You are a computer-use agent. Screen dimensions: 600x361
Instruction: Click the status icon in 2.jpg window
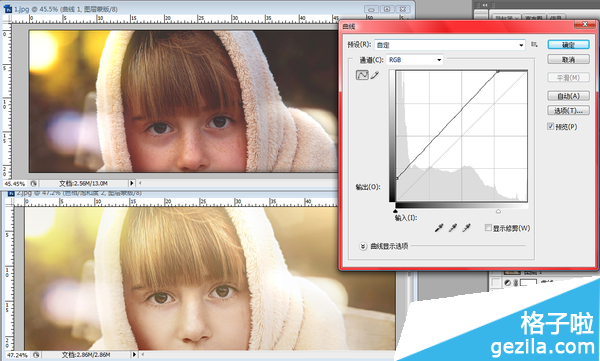[x=36, y=355]
